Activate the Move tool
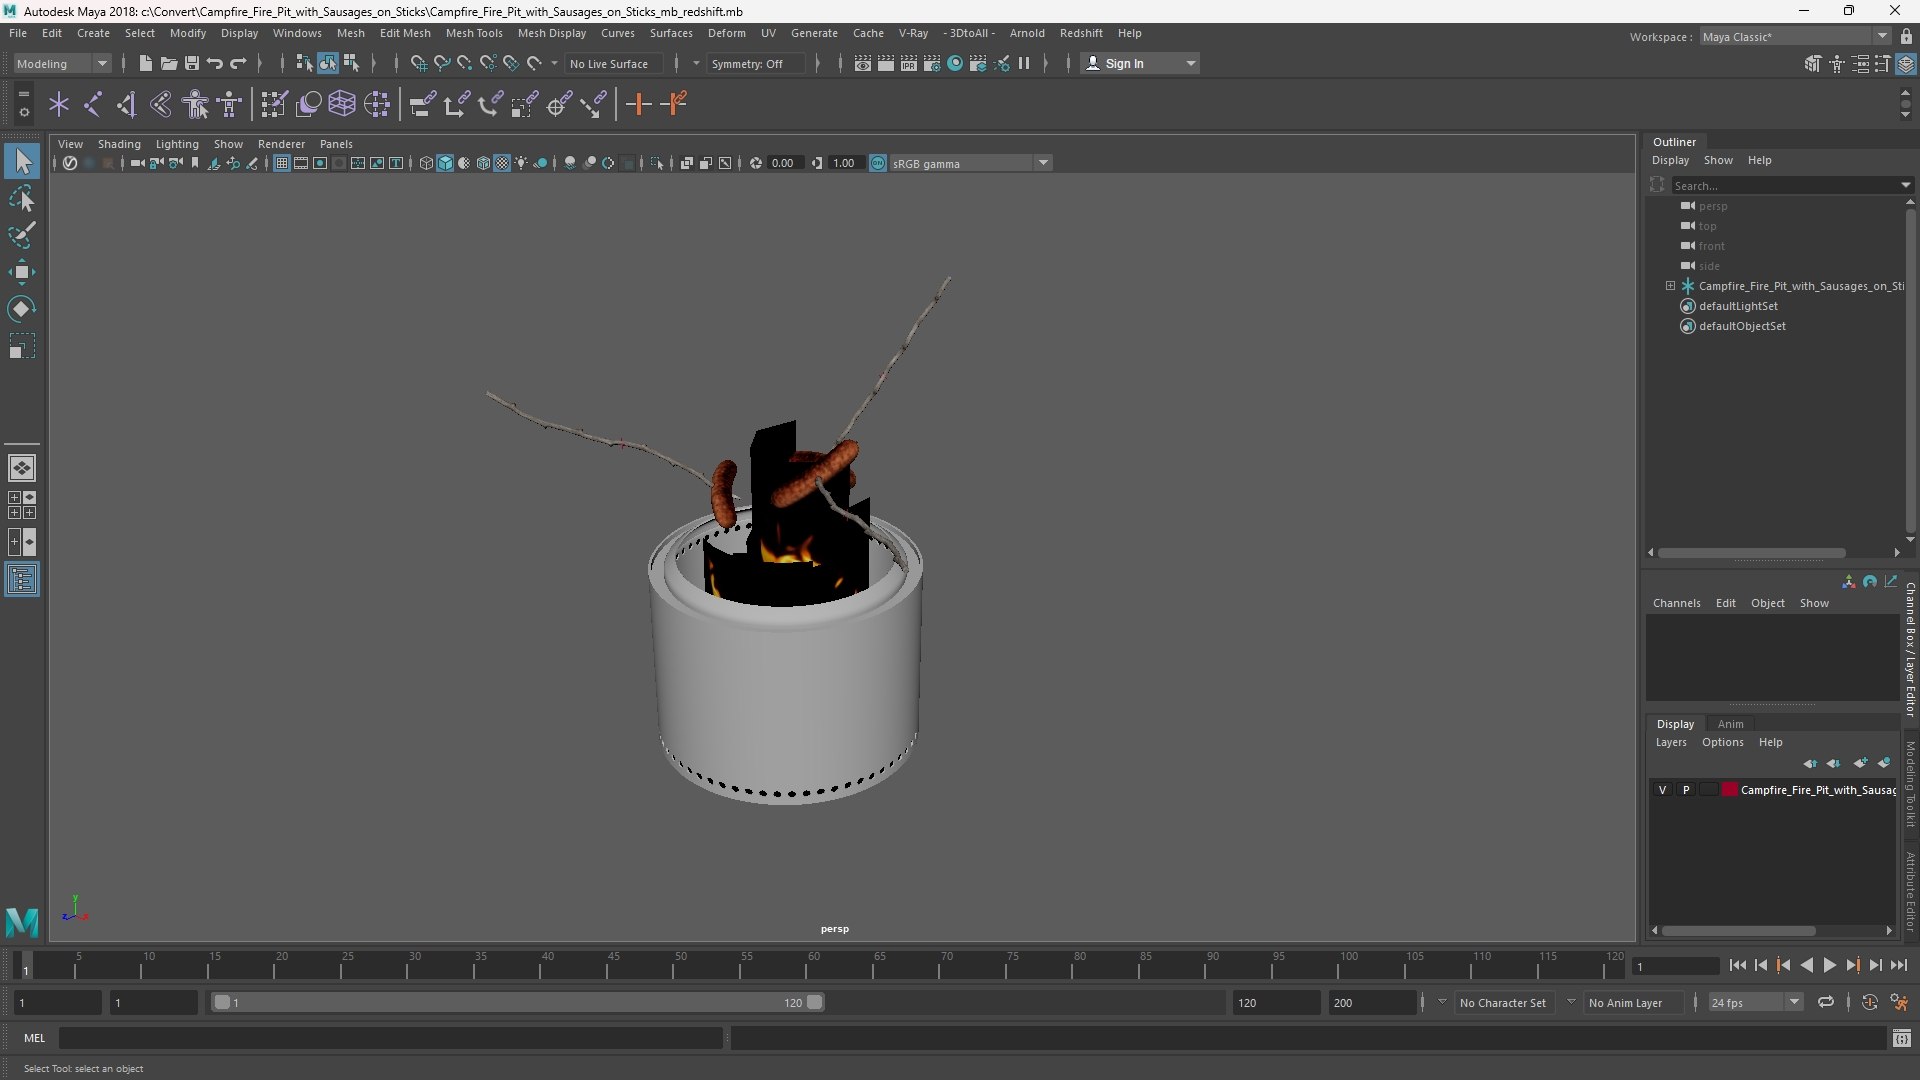The height and width of the screenshot is (1080, 1920). tap(22, 272)
